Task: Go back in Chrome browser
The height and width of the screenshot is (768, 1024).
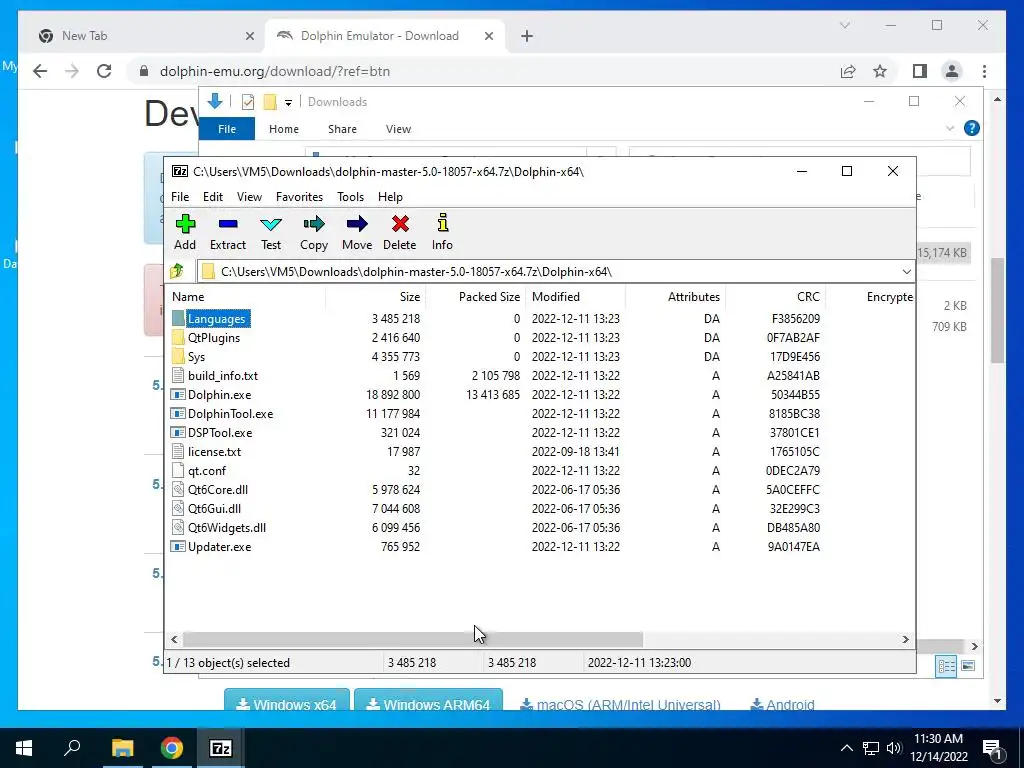Action: tap(40, 71)
